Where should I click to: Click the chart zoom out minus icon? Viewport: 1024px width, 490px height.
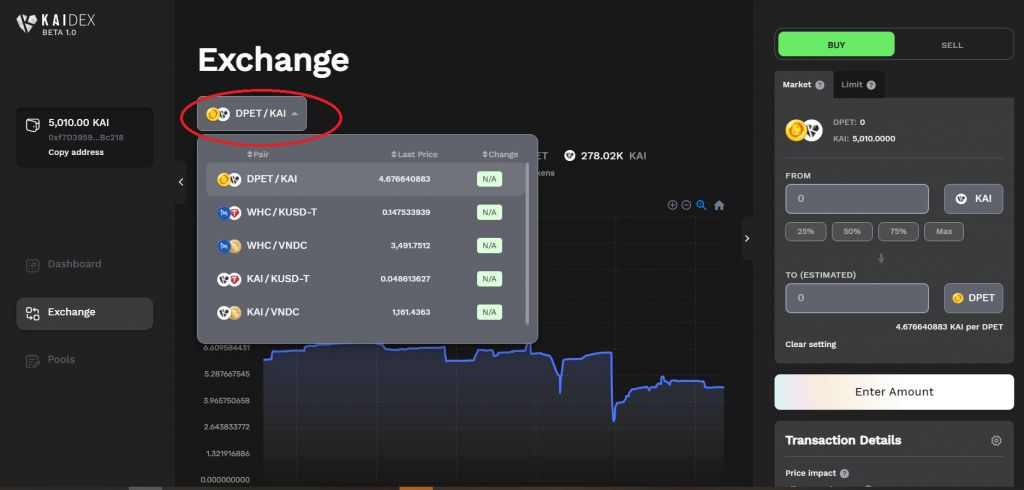click(686, 205)
